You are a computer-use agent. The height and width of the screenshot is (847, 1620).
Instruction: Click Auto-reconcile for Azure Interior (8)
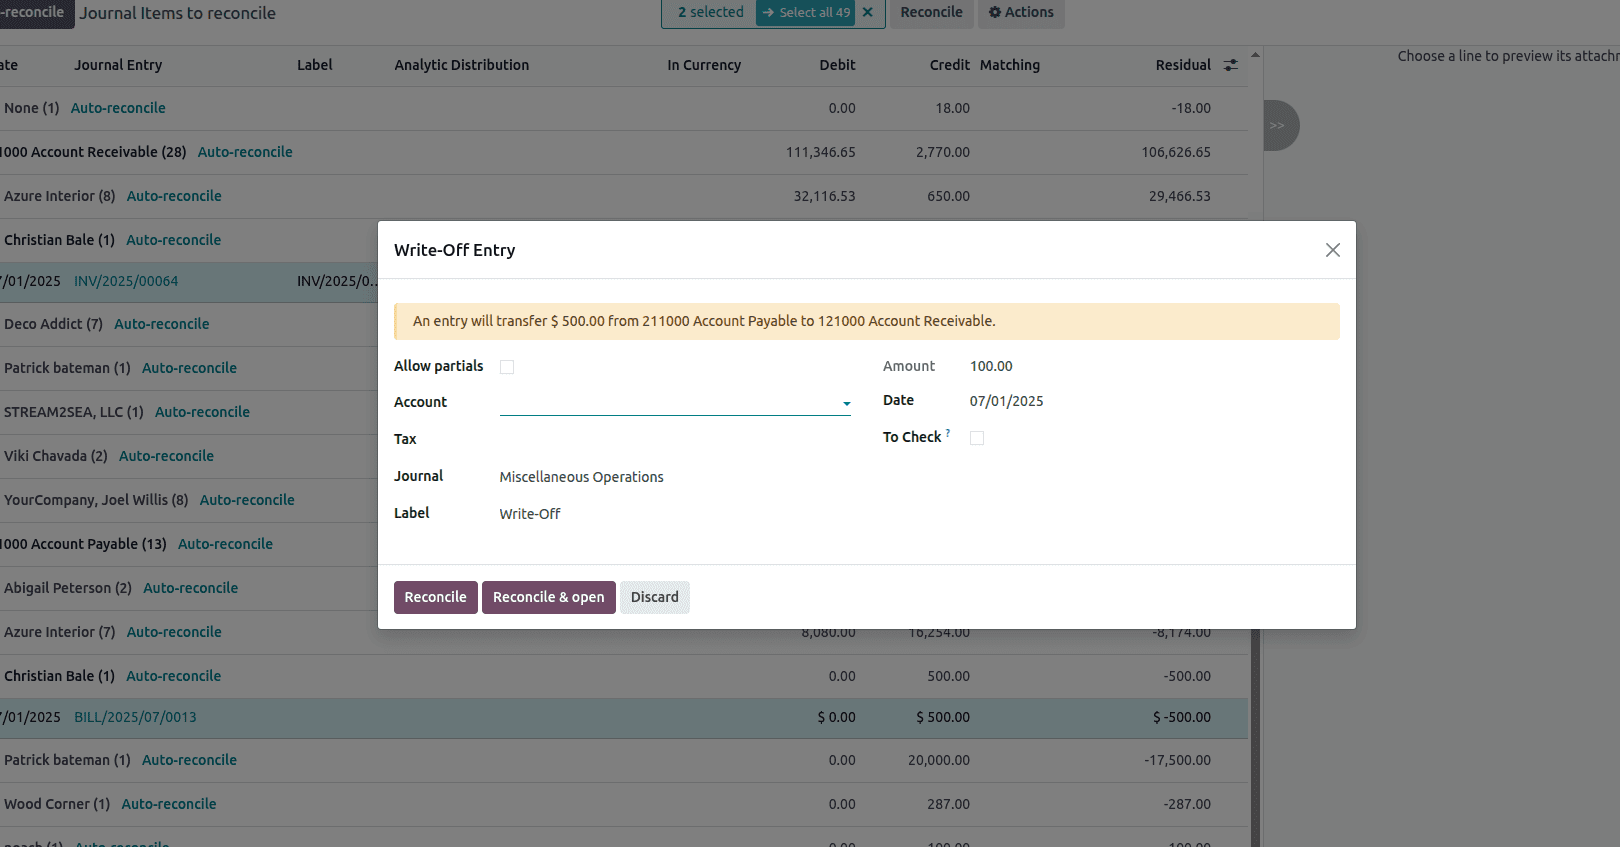click(174, 196)
